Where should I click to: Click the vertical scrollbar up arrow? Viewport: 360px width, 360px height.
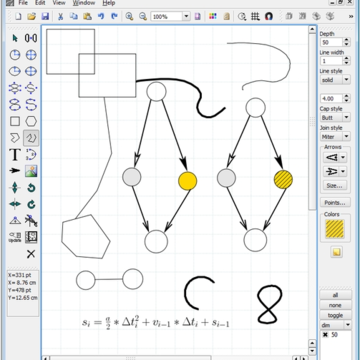point(312,30)
